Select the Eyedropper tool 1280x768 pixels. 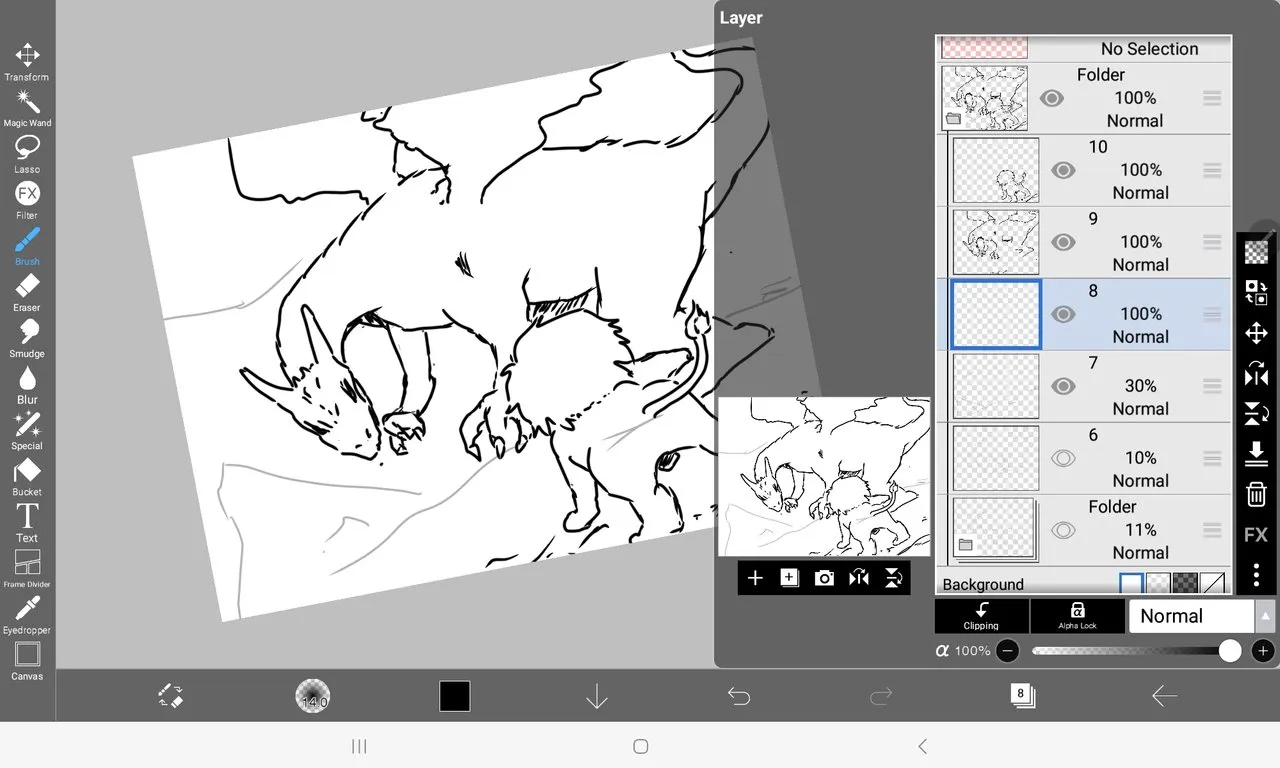27,615
